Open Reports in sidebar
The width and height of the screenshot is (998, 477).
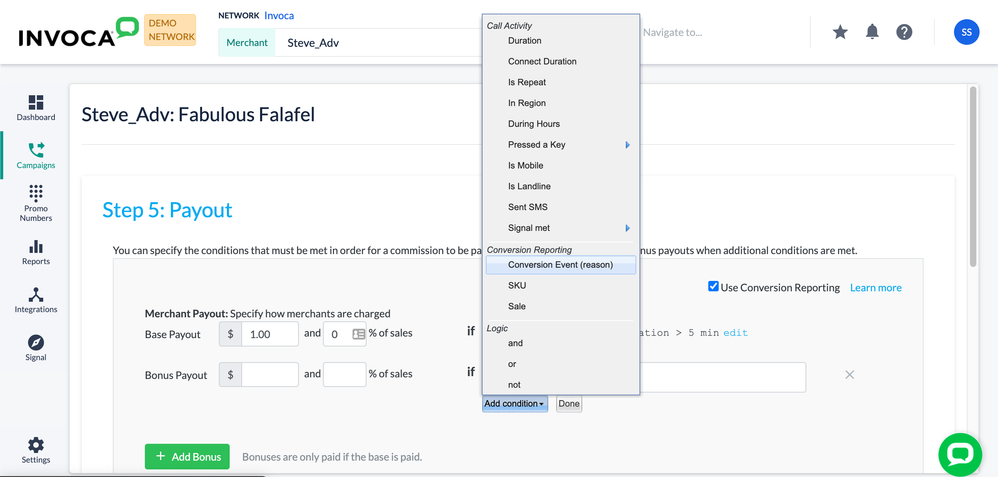(x=36, y=252)
